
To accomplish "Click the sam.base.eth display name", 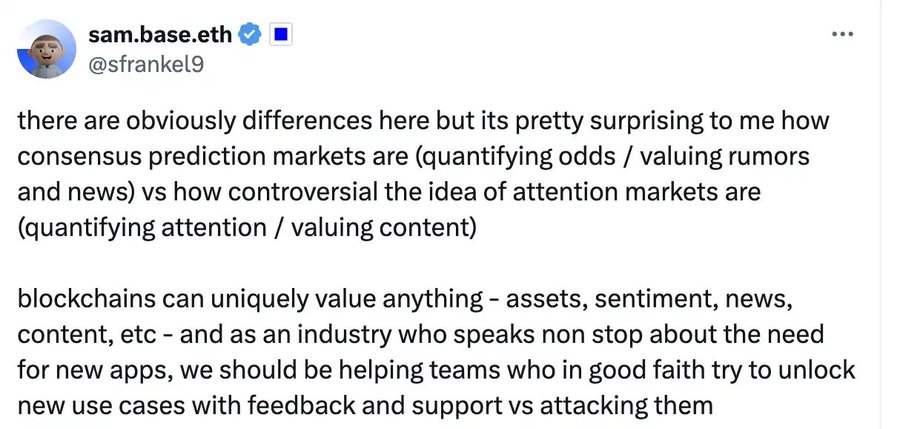I will [160, 35].
